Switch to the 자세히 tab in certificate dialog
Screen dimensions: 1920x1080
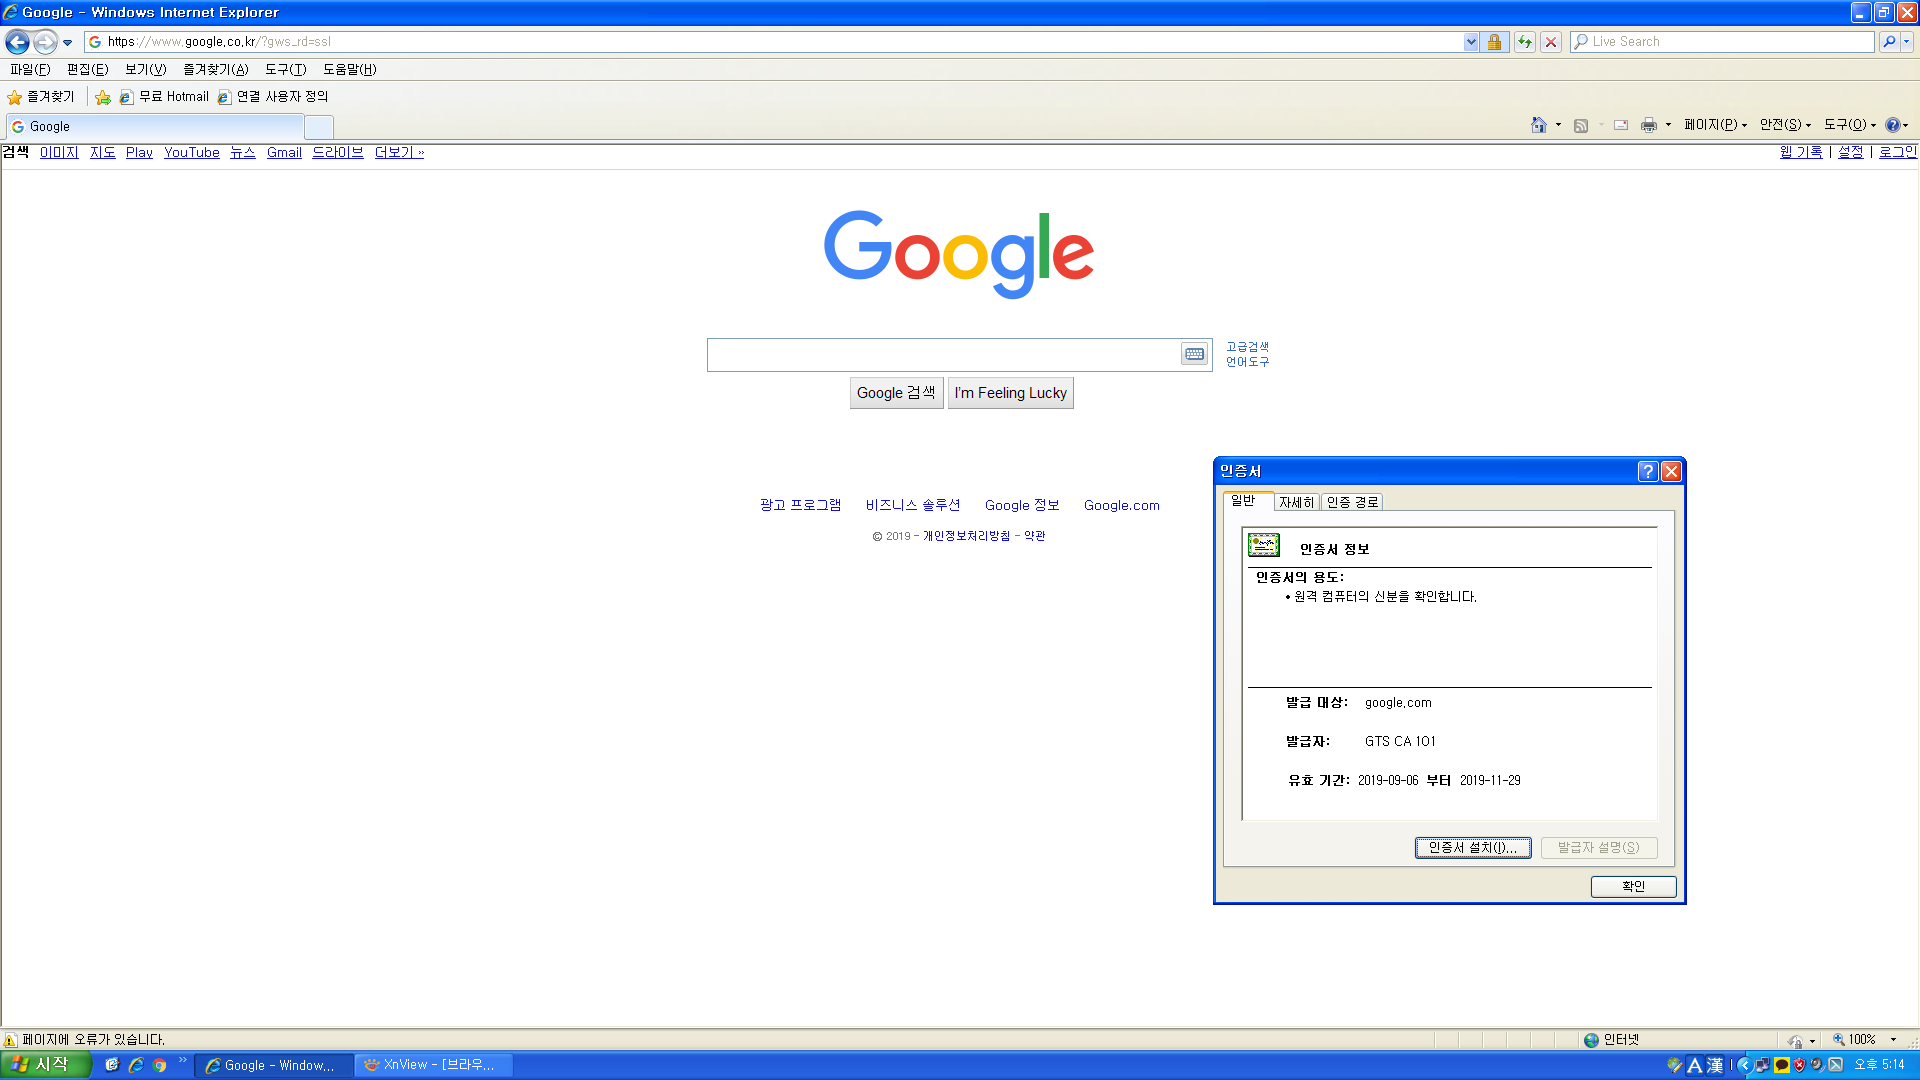coord(1296,502)
